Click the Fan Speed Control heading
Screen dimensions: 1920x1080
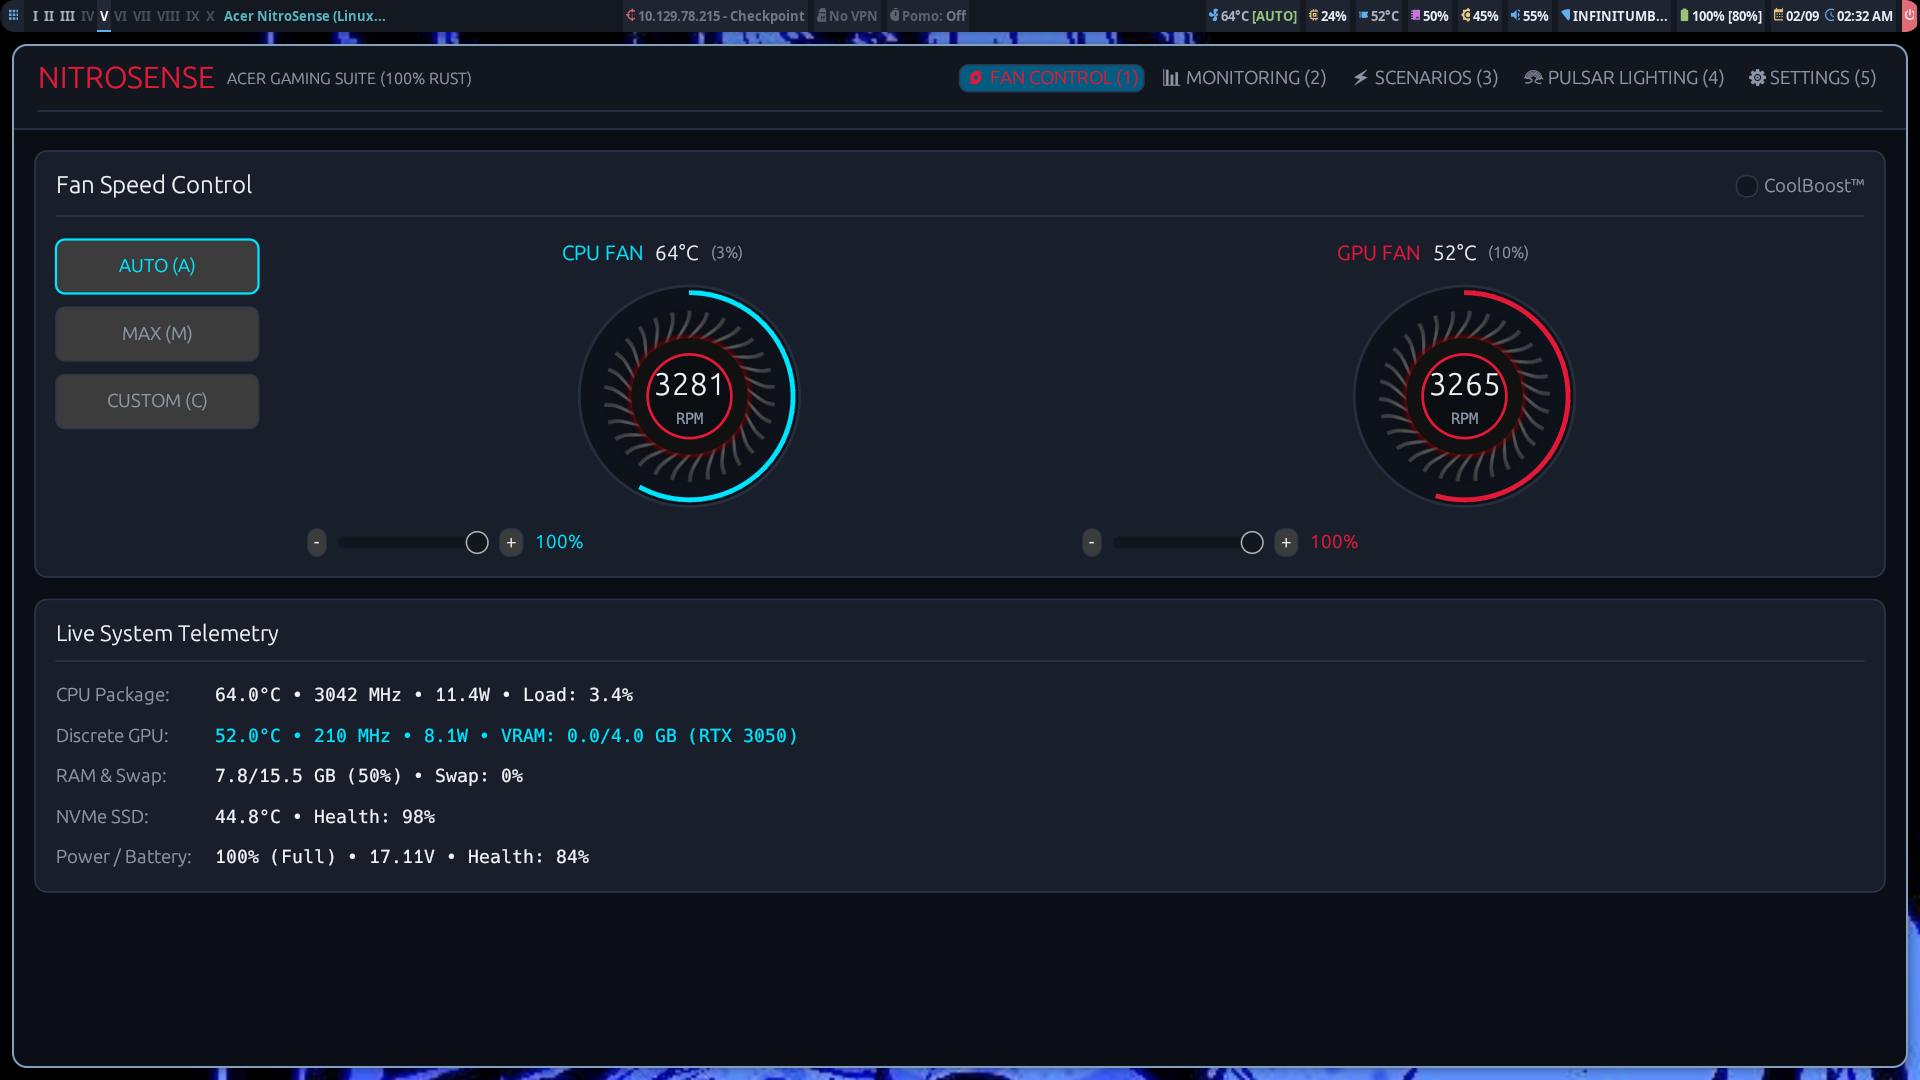(154, 185)
